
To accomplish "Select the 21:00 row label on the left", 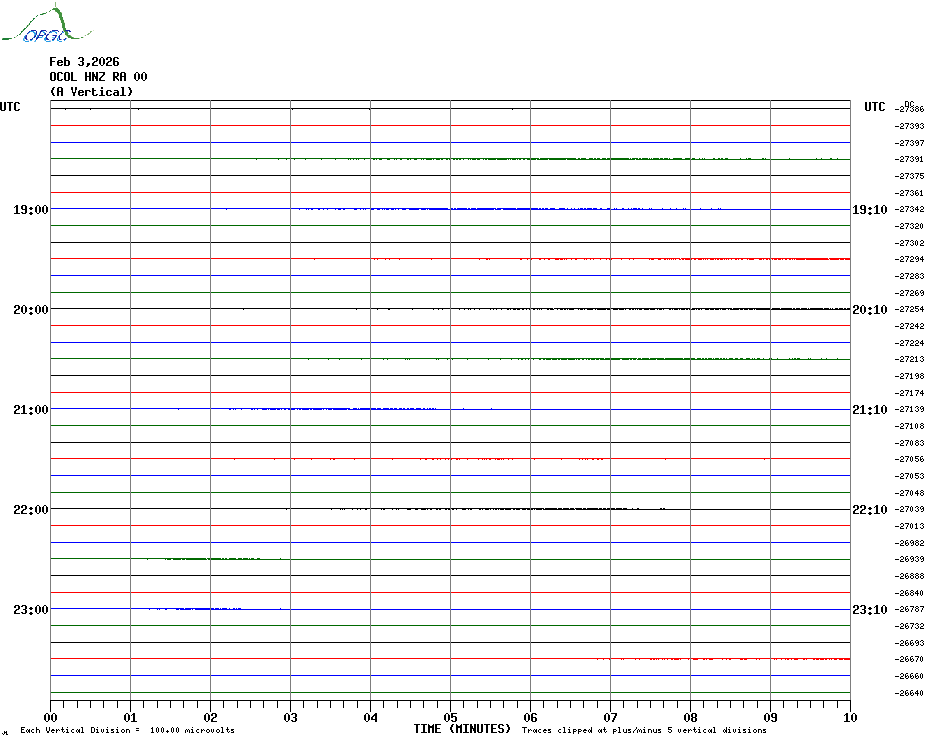I will [30, 410].
